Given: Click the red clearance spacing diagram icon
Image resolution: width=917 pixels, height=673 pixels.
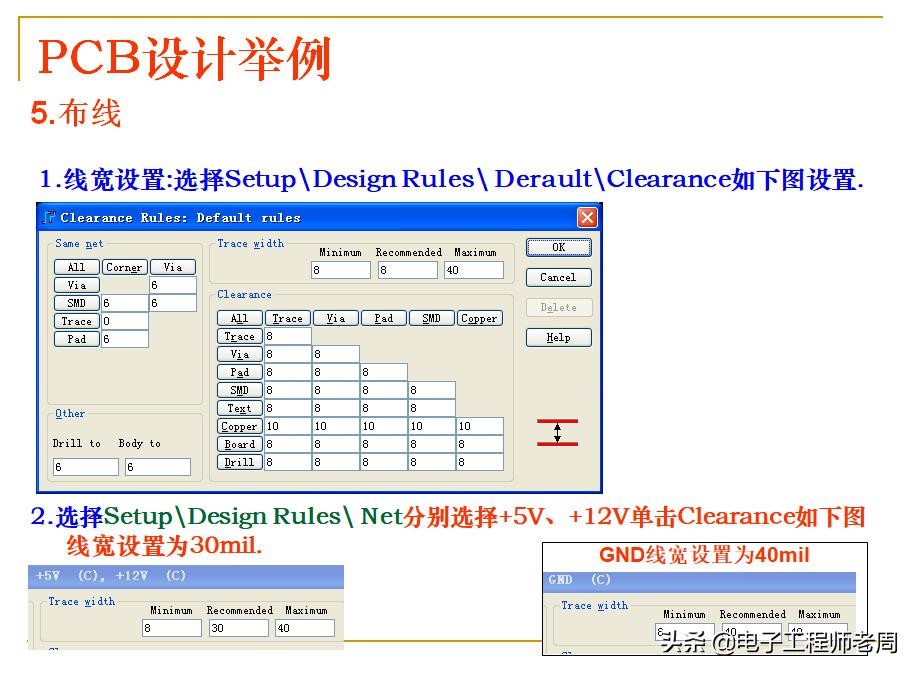Looking at the screenshot, I should (x=557, y=432).
